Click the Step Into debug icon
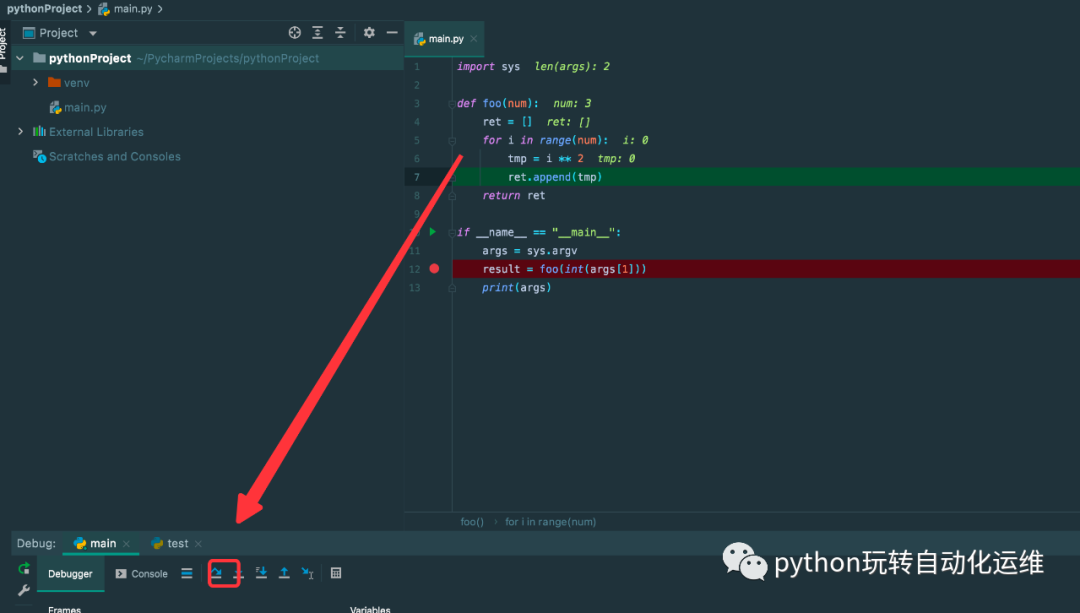Screen dimensions: 1080x613 coord(238,573)
